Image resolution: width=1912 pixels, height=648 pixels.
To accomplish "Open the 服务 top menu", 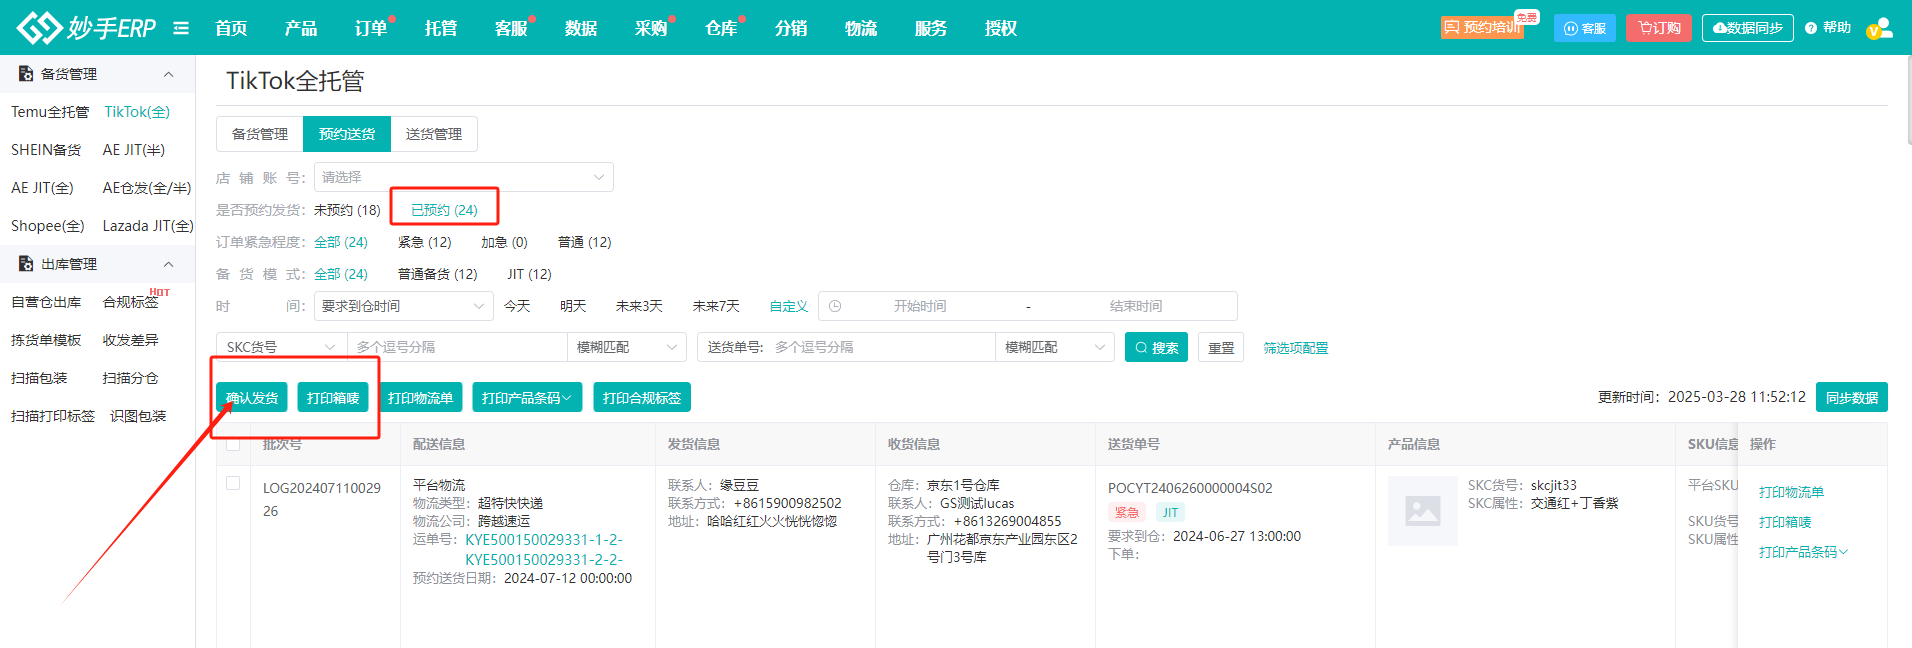I will click(x=931, y=28).
